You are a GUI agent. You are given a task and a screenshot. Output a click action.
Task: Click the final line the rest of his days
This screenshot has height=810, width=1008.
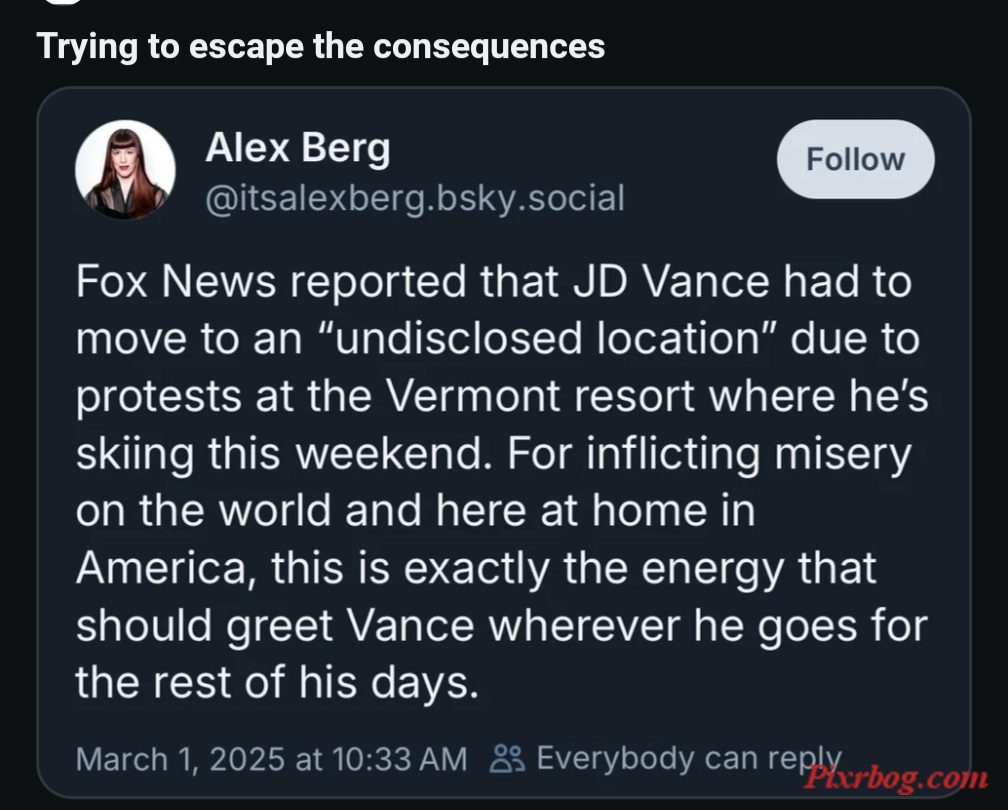pos(278,682)
